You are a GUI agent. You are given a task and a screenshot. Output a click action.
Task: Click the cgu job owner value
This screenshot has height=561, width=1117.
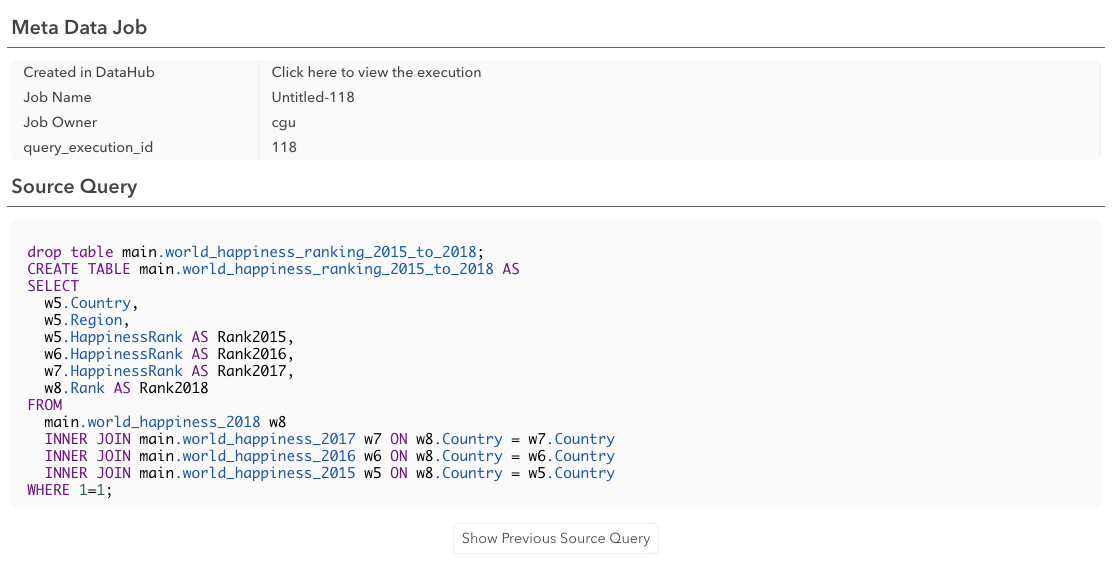click(x=284, y=122)
